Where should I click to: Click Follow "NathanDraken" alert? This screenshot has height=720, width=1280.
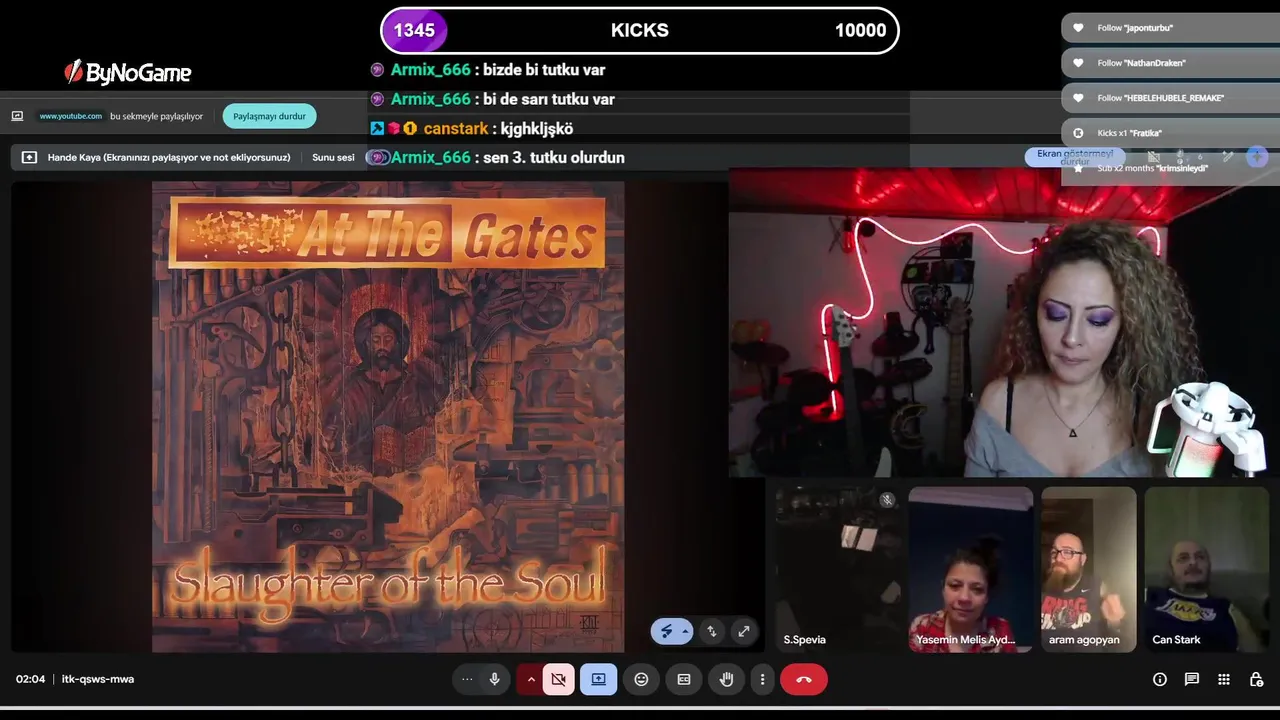1170,63
